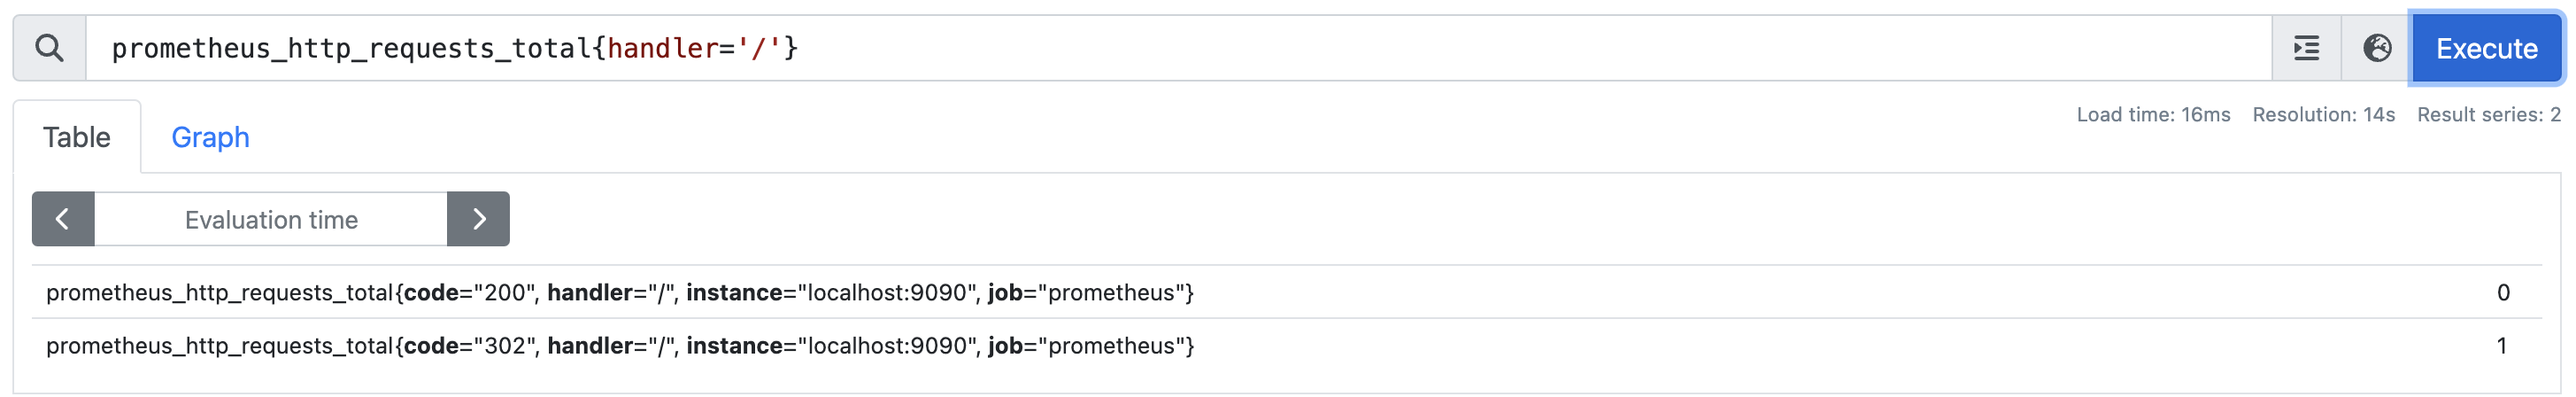Focus the Evaluation time field
The height and width of the screenshot is (397, 2576).
271,219
